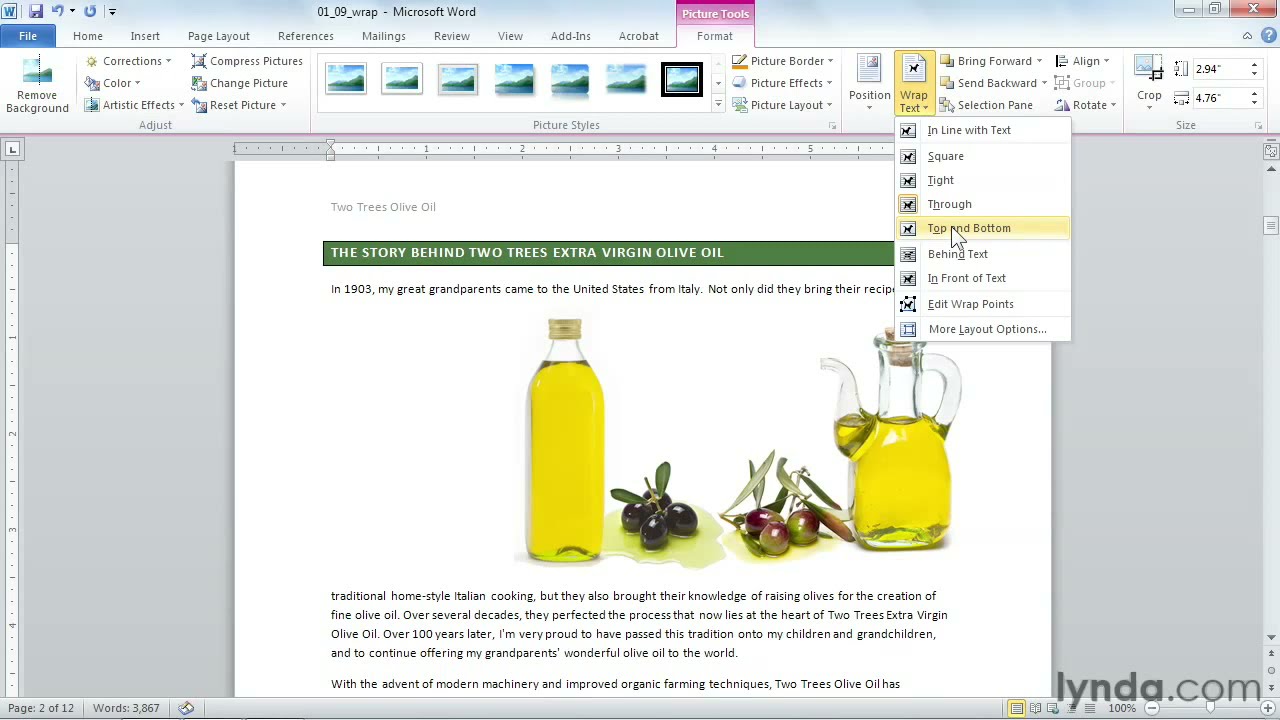
Task: Click the olive oil picture
Action: click(x=740, y=442)
